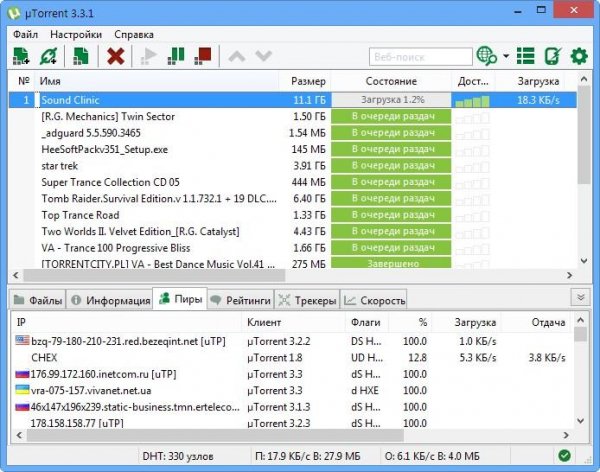Click the upload speed status О: 6.1 КБ/с
This screenshot has height=472, width=600.
click(x=432, y=456)
